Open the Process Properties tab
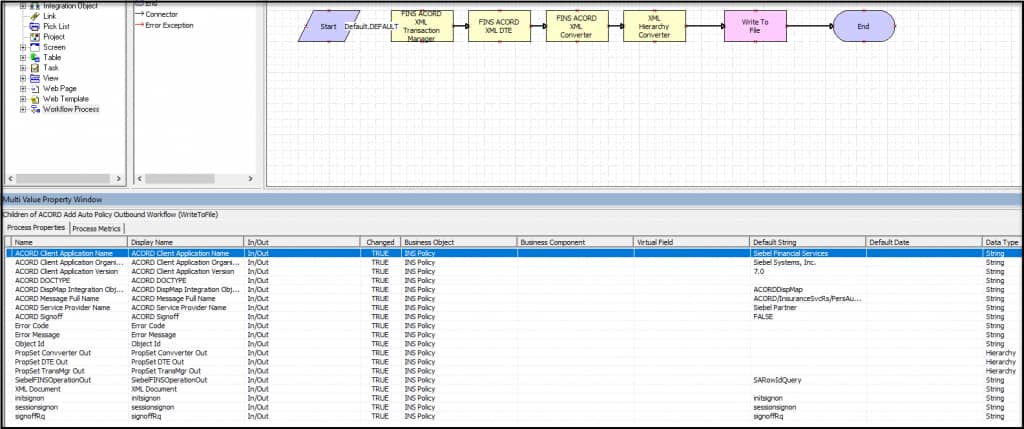This screenshot has width=1024, height=429. tap(36, 228)
